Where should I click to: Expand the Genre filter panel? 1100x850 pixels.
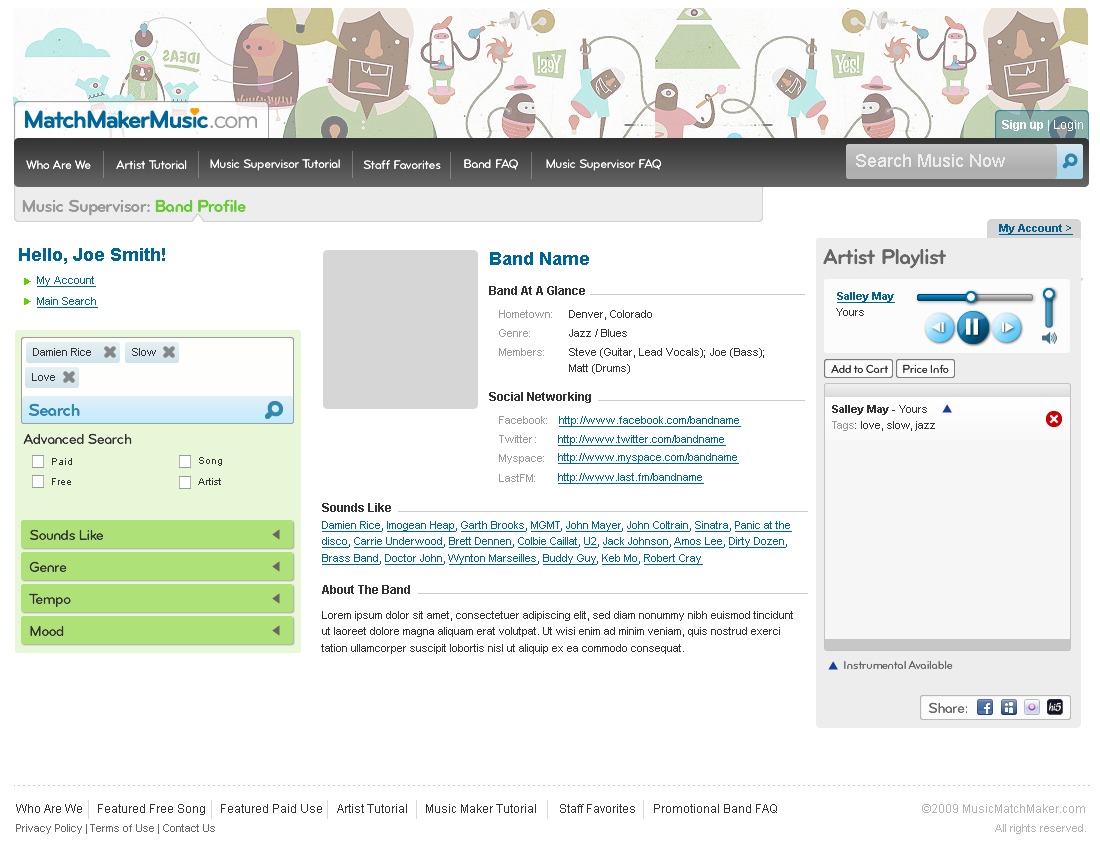pos(157,567)
